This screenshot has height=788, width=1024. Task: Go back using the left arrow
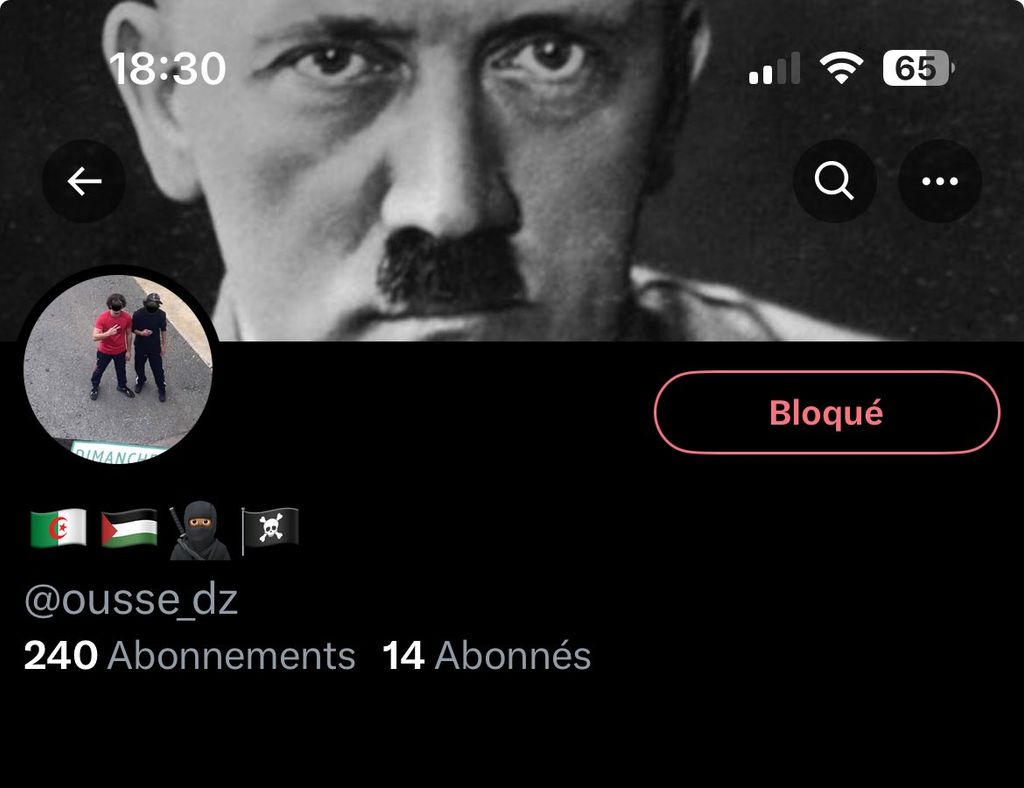84,181
